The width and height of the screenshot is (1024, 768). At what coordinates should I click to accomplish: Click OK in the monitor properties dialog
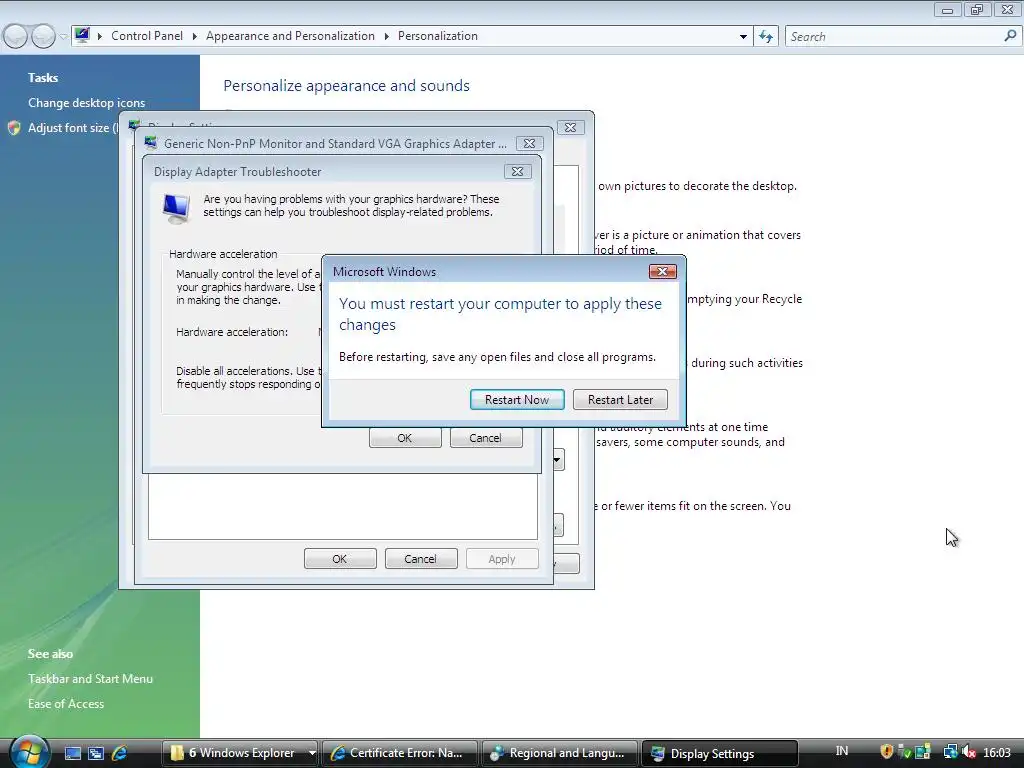(340, 559)
